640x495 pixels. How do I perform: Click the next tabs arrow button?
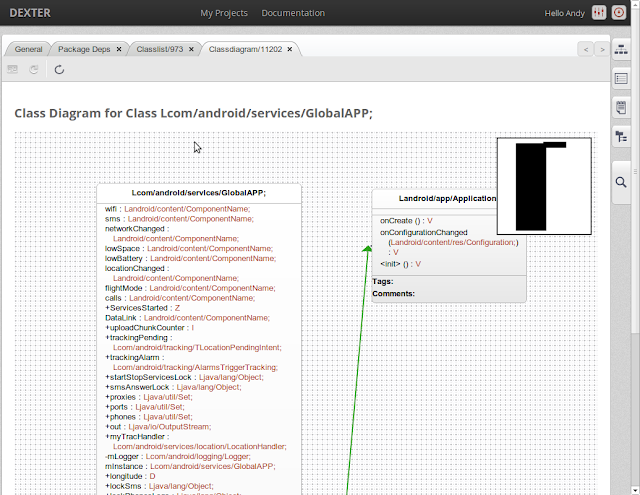tap(602, 49)
